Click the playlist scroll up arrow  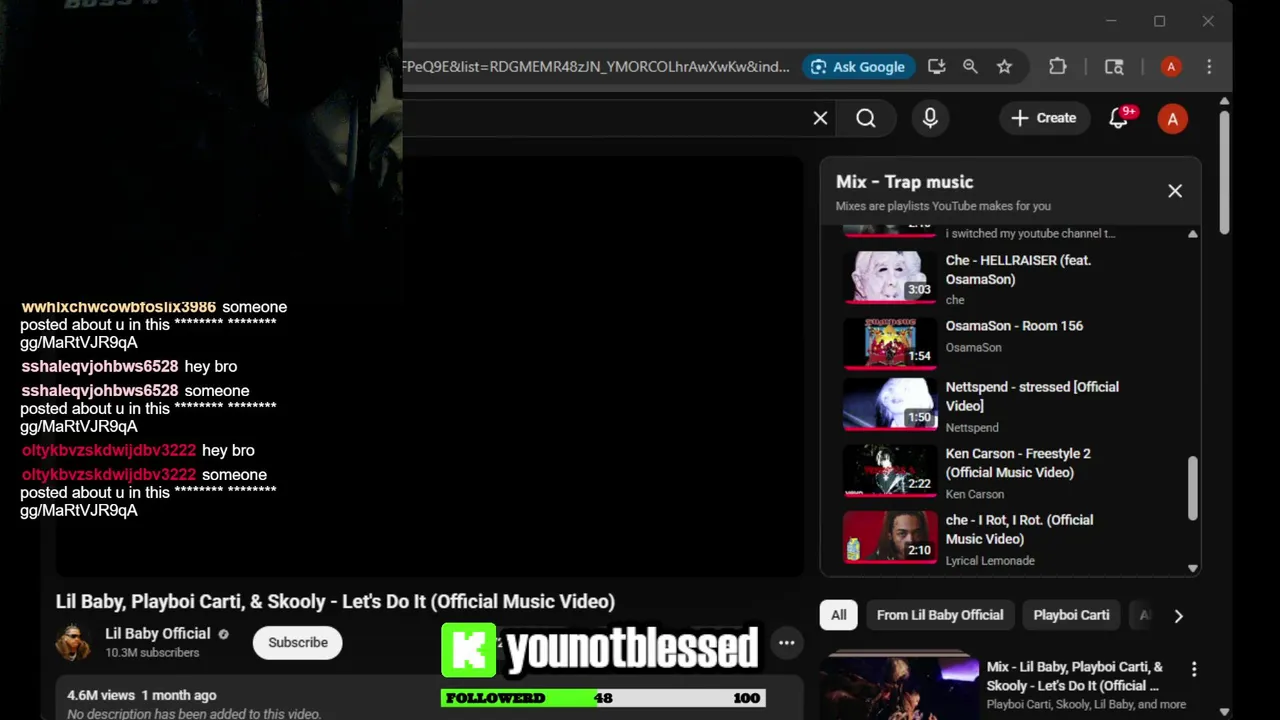[x=1192, y=234]
